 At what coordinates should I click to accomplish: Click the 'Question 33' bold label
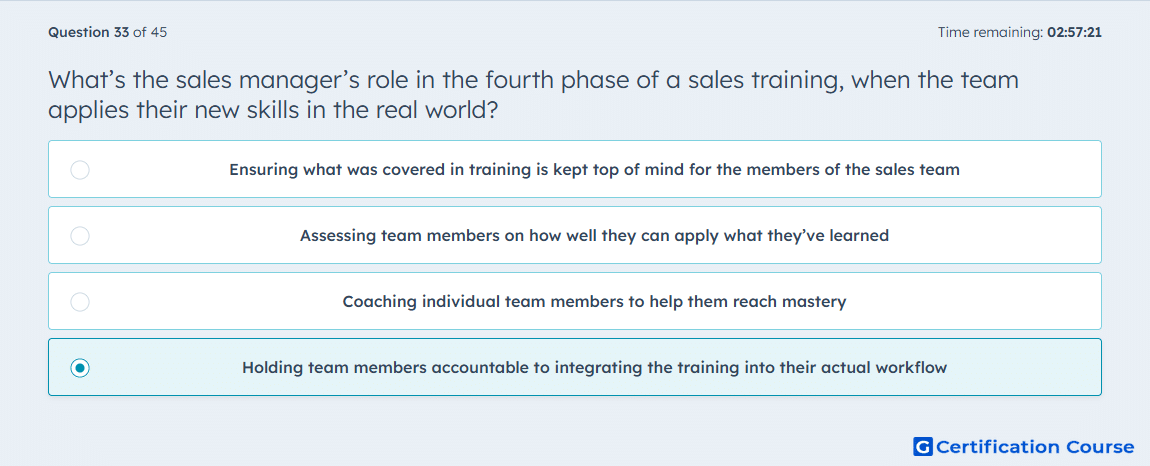point(89,32)
